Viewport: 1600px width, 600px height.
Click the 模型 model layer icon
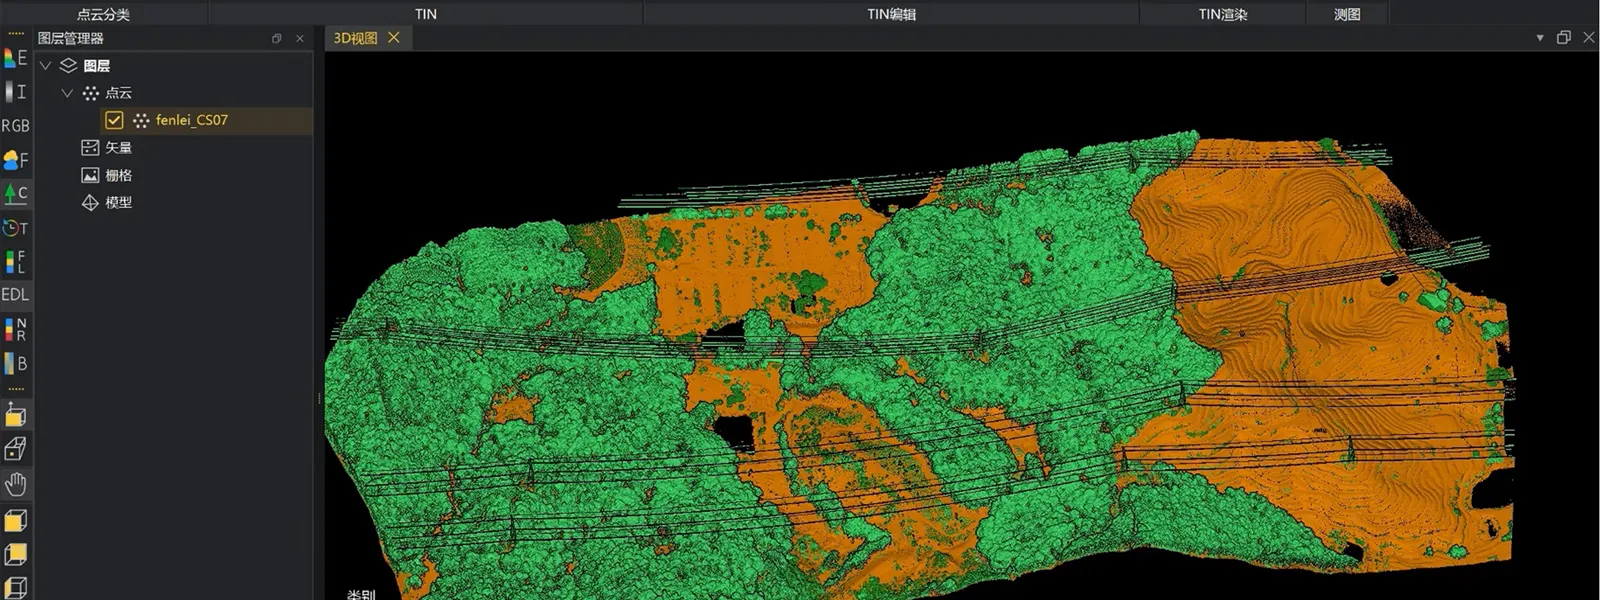pyautogui.click(x=90, y=202)
